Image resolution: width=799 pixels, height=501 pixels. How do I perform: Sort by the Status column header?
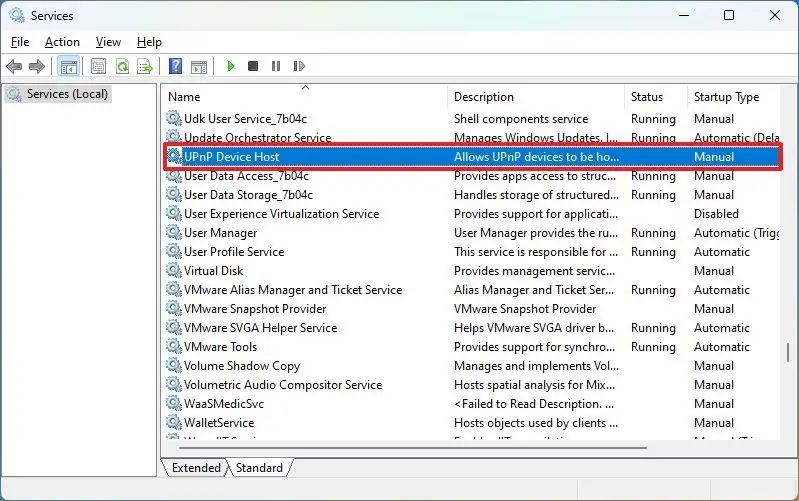(x=656, y=97)
